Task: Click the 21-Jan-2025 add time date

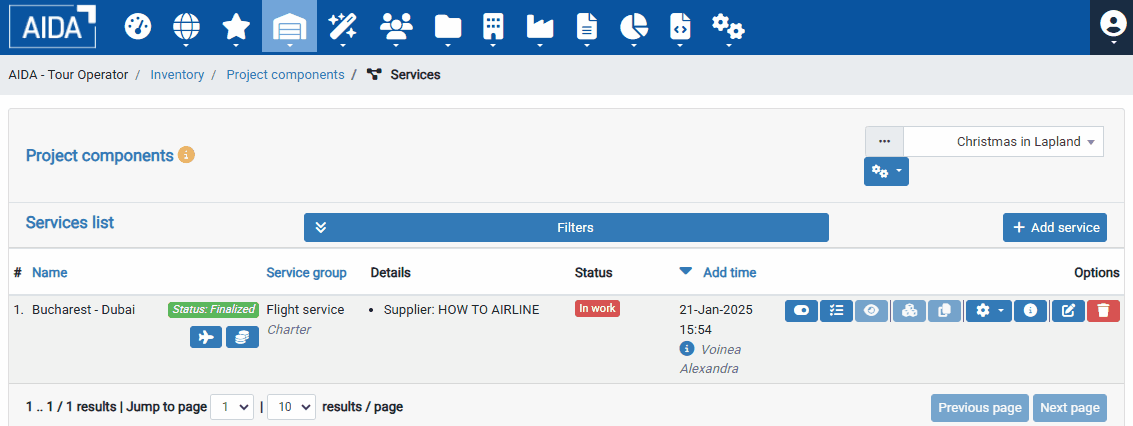Action: (x=716, y=310)
